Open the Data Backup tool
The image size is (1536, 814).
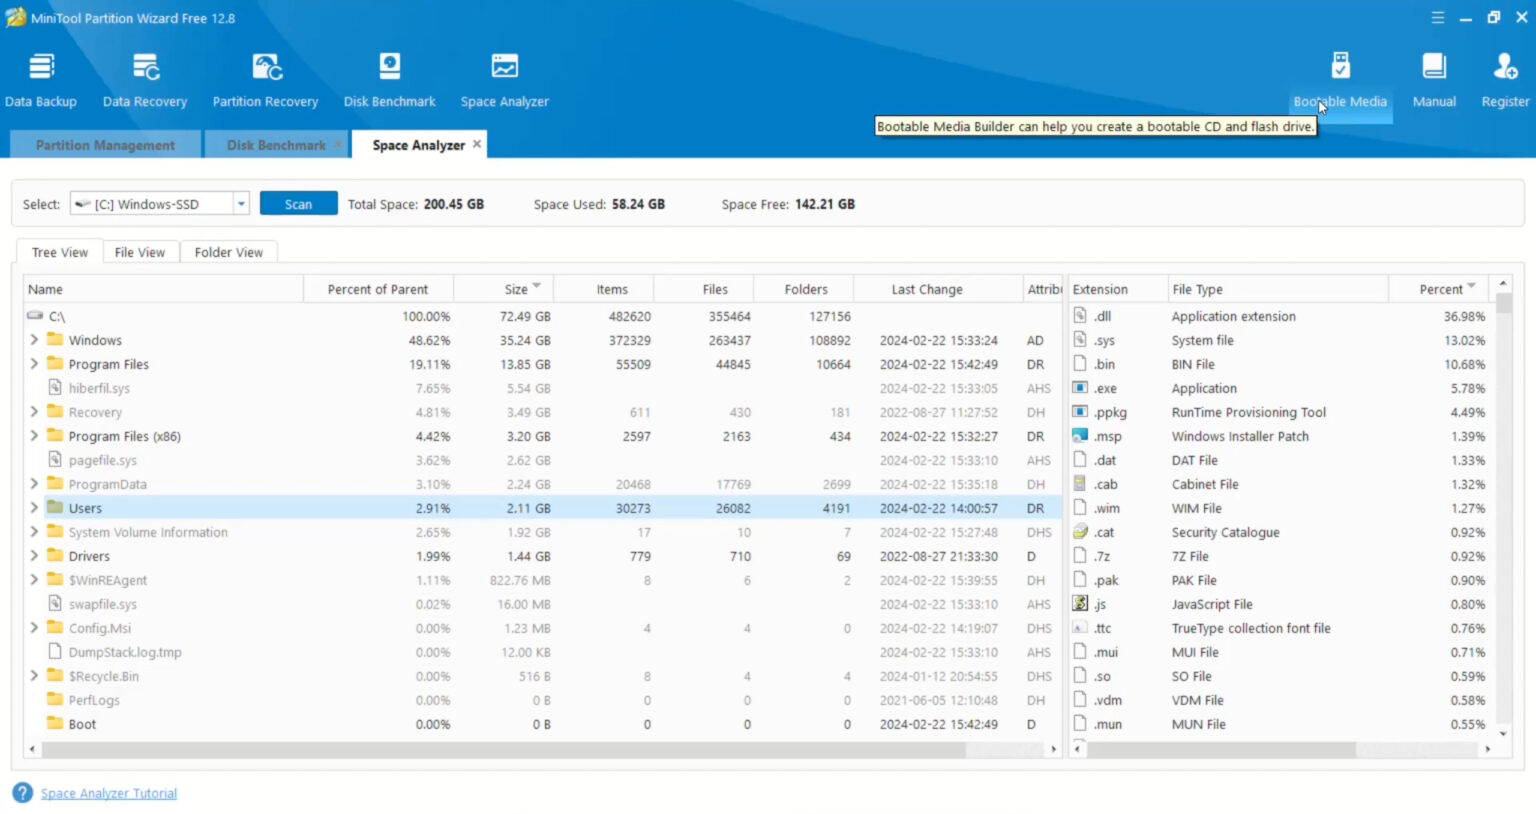click(x=41, y=78)
